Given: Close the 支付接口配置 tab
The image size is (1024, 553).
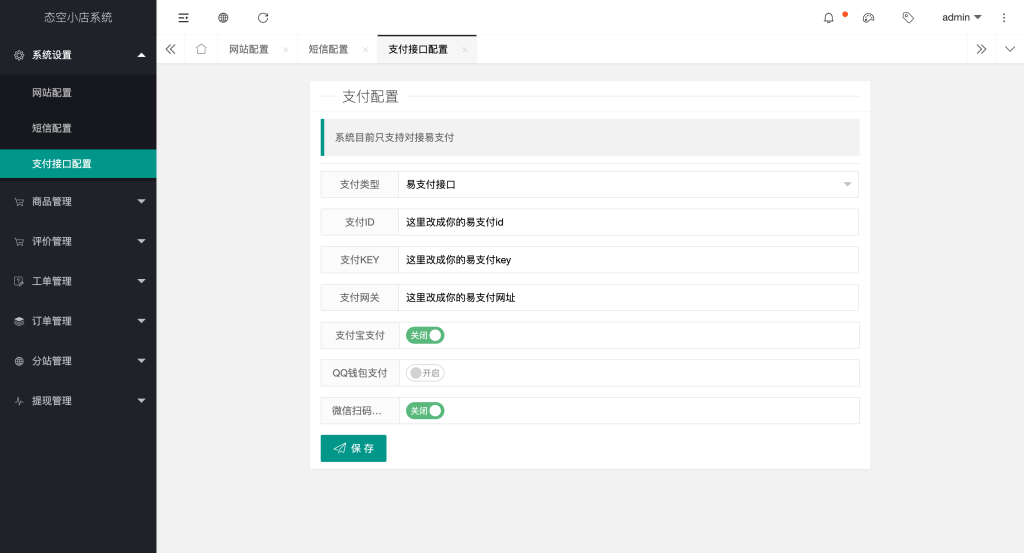Looking at the screenshot, I should click(464, 50).
